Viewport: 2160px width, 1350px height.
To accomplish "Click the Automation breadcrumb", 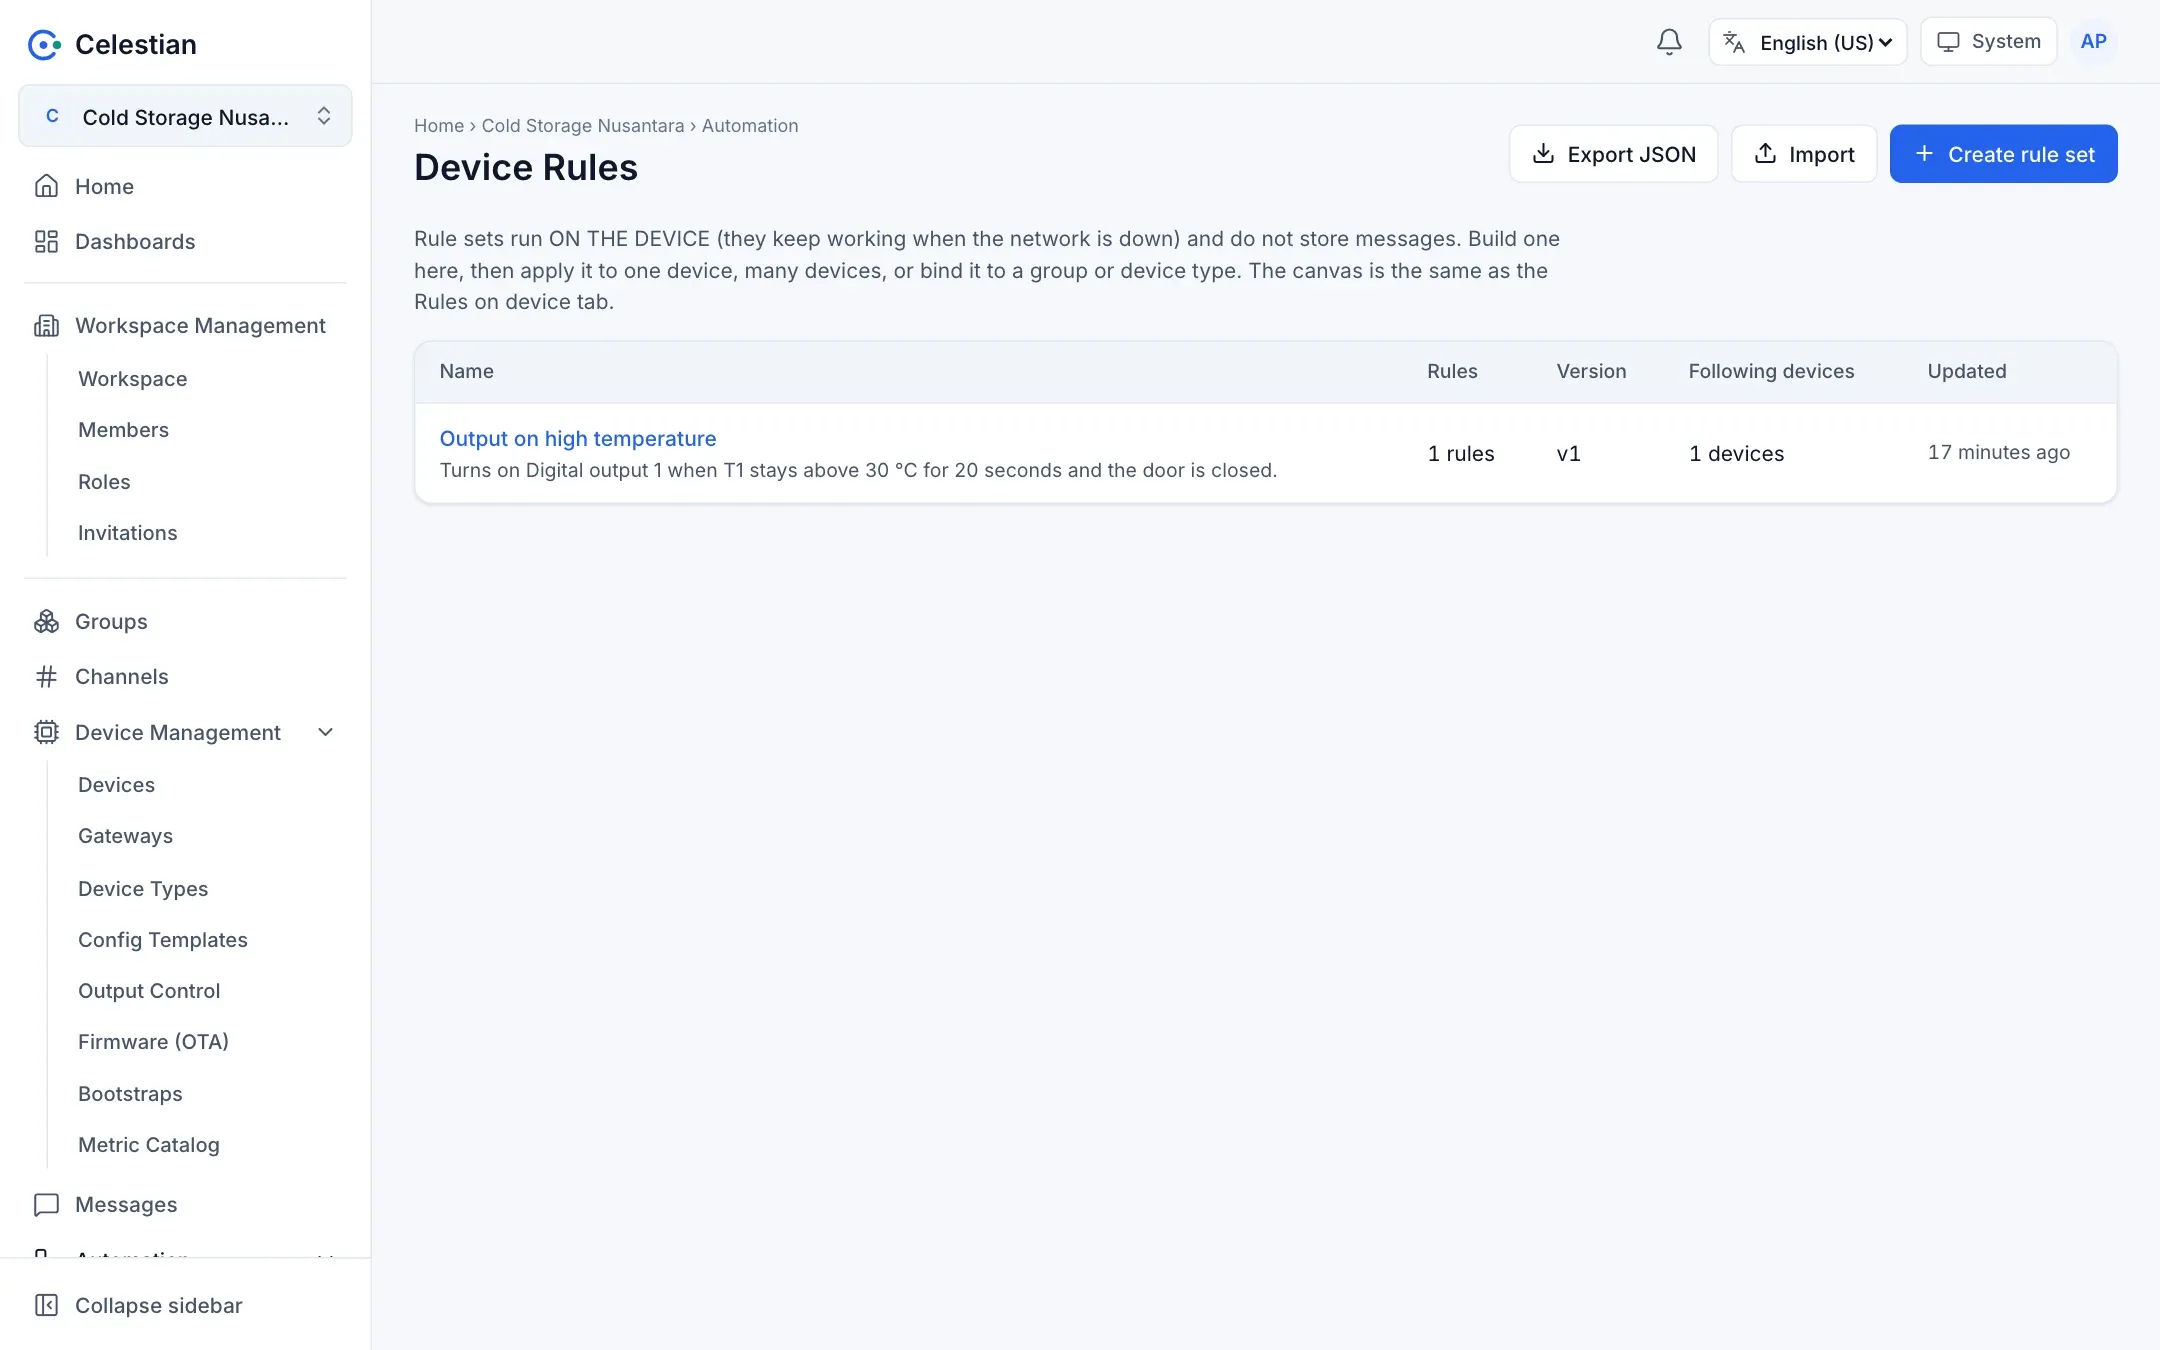I will [x=750, y=126].
